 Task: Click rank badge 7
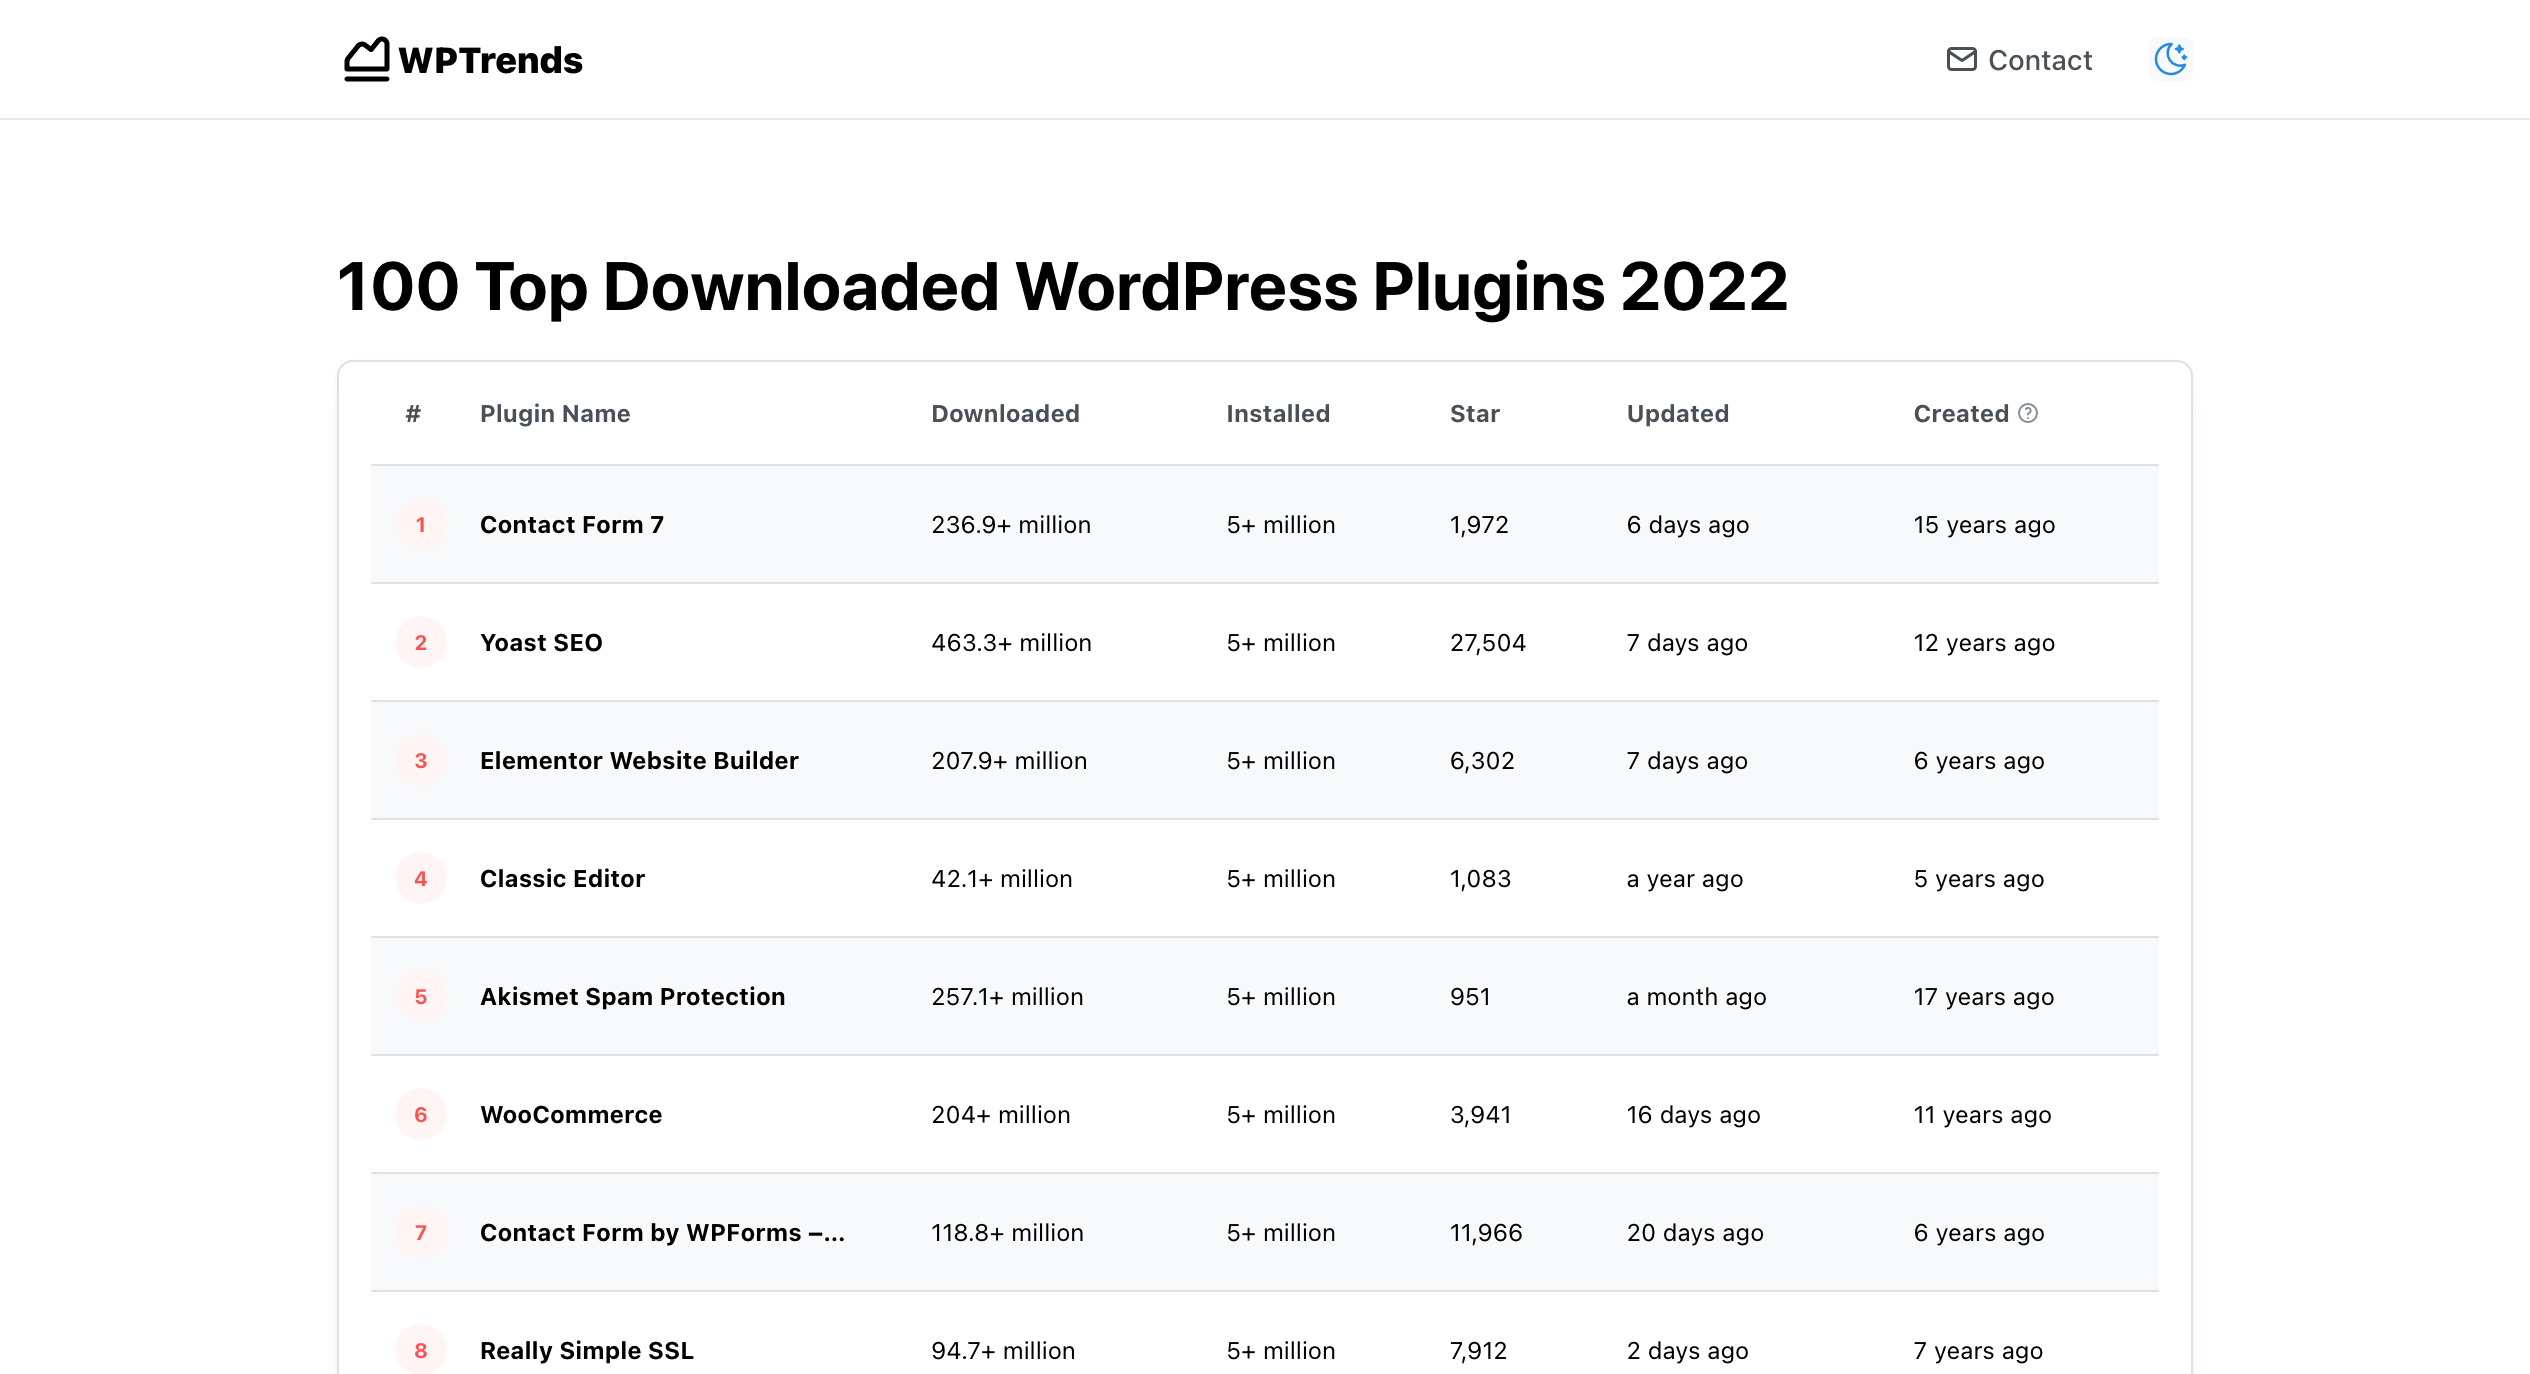click(x=421, y=1233)
